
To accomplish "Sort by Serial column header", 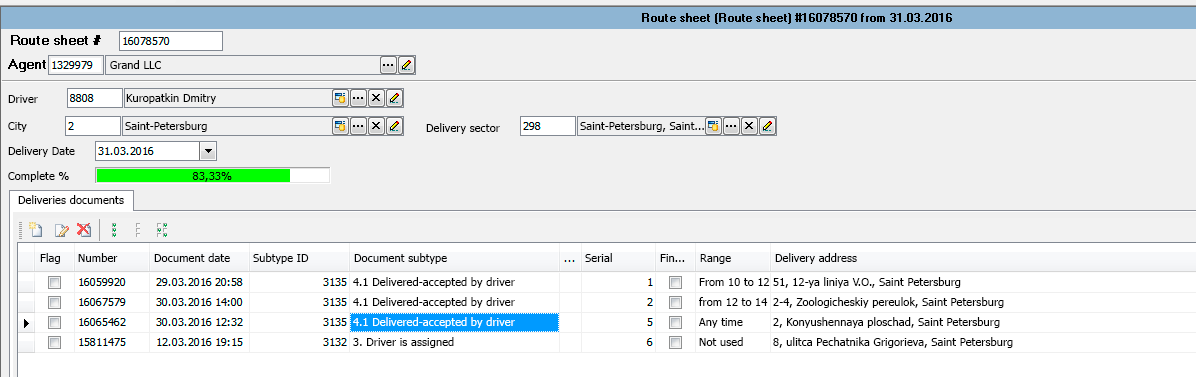I will tap(618, 259).
